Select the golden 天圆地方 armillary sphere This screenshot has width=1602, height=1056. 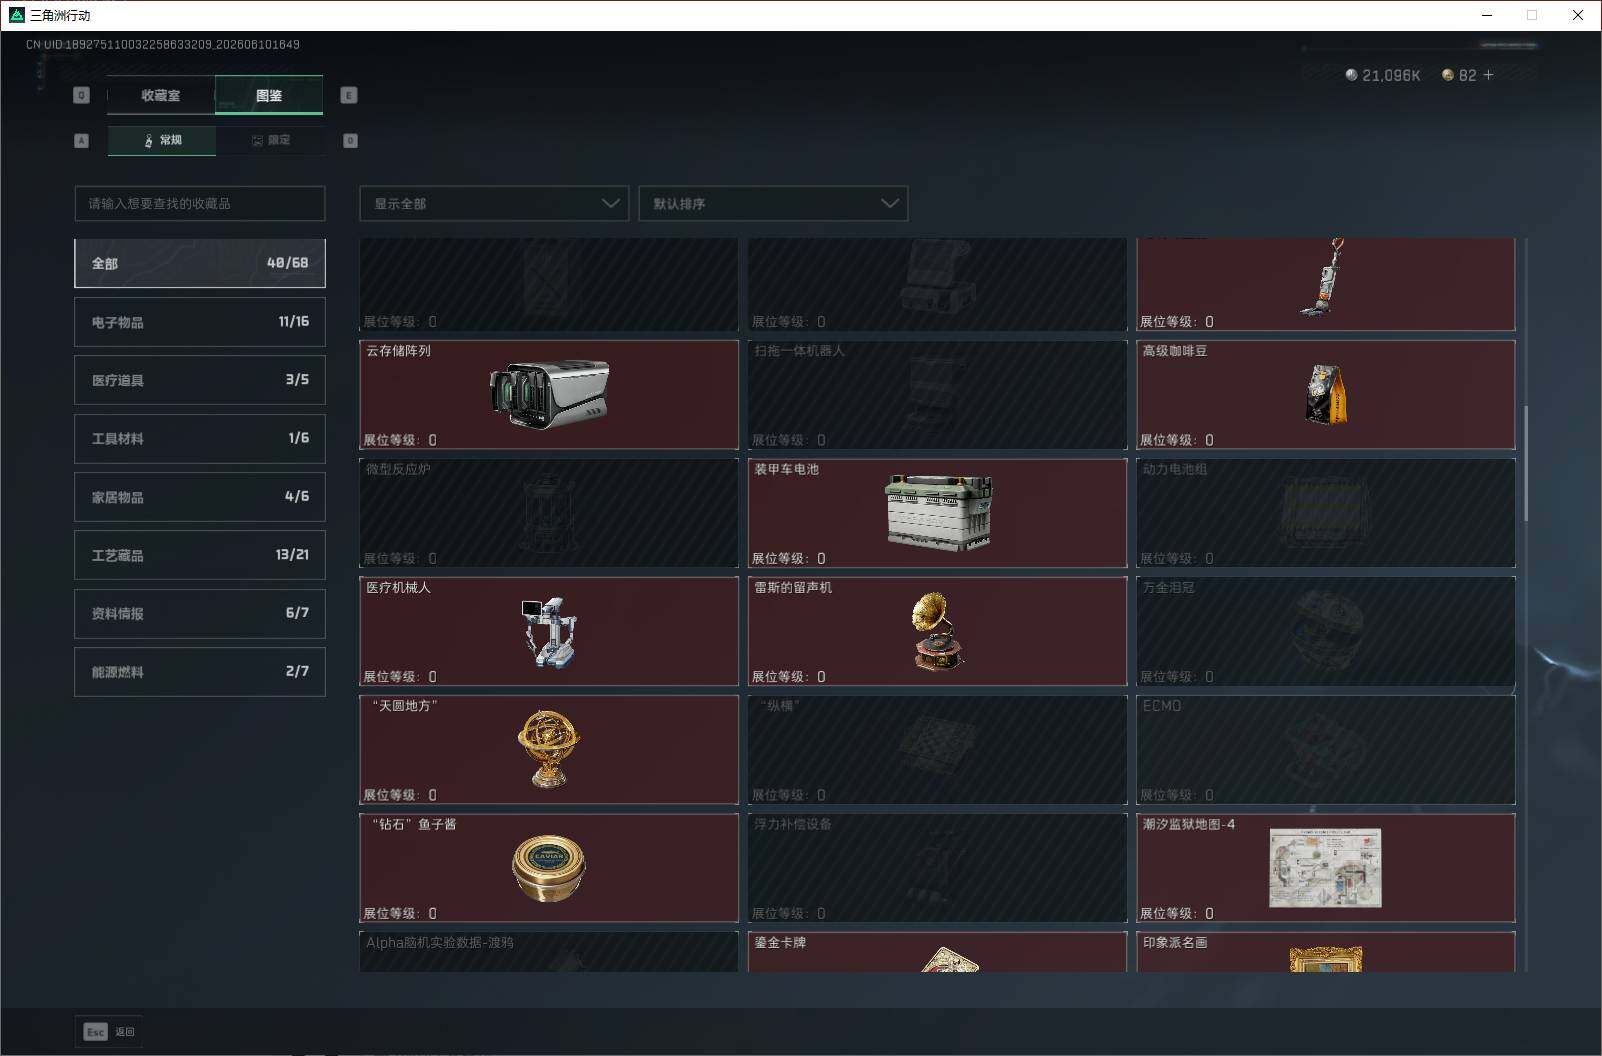coord(549,748)
